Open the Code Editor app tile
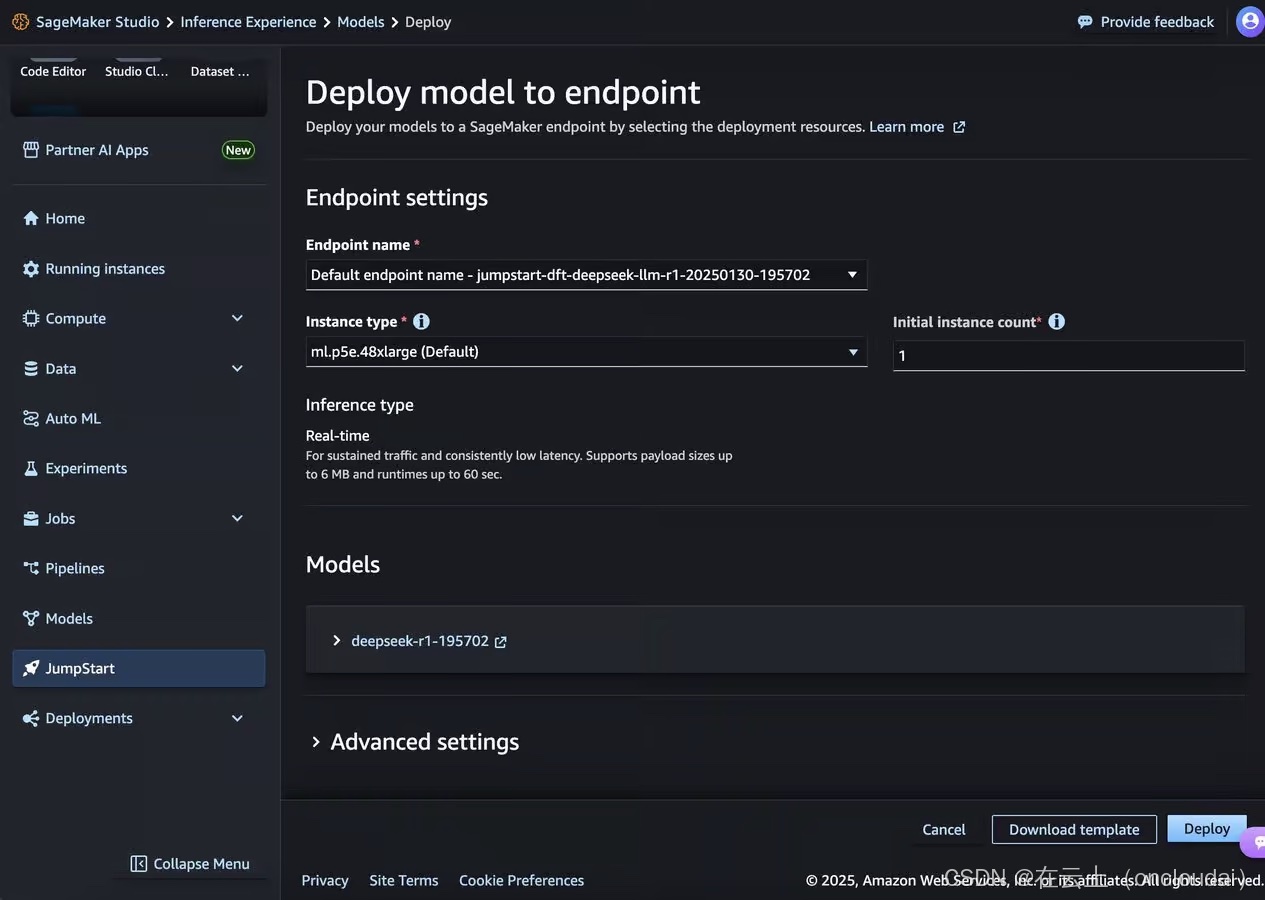The width and height of the screenshot is (1265, 900). (x=53, y=71)
